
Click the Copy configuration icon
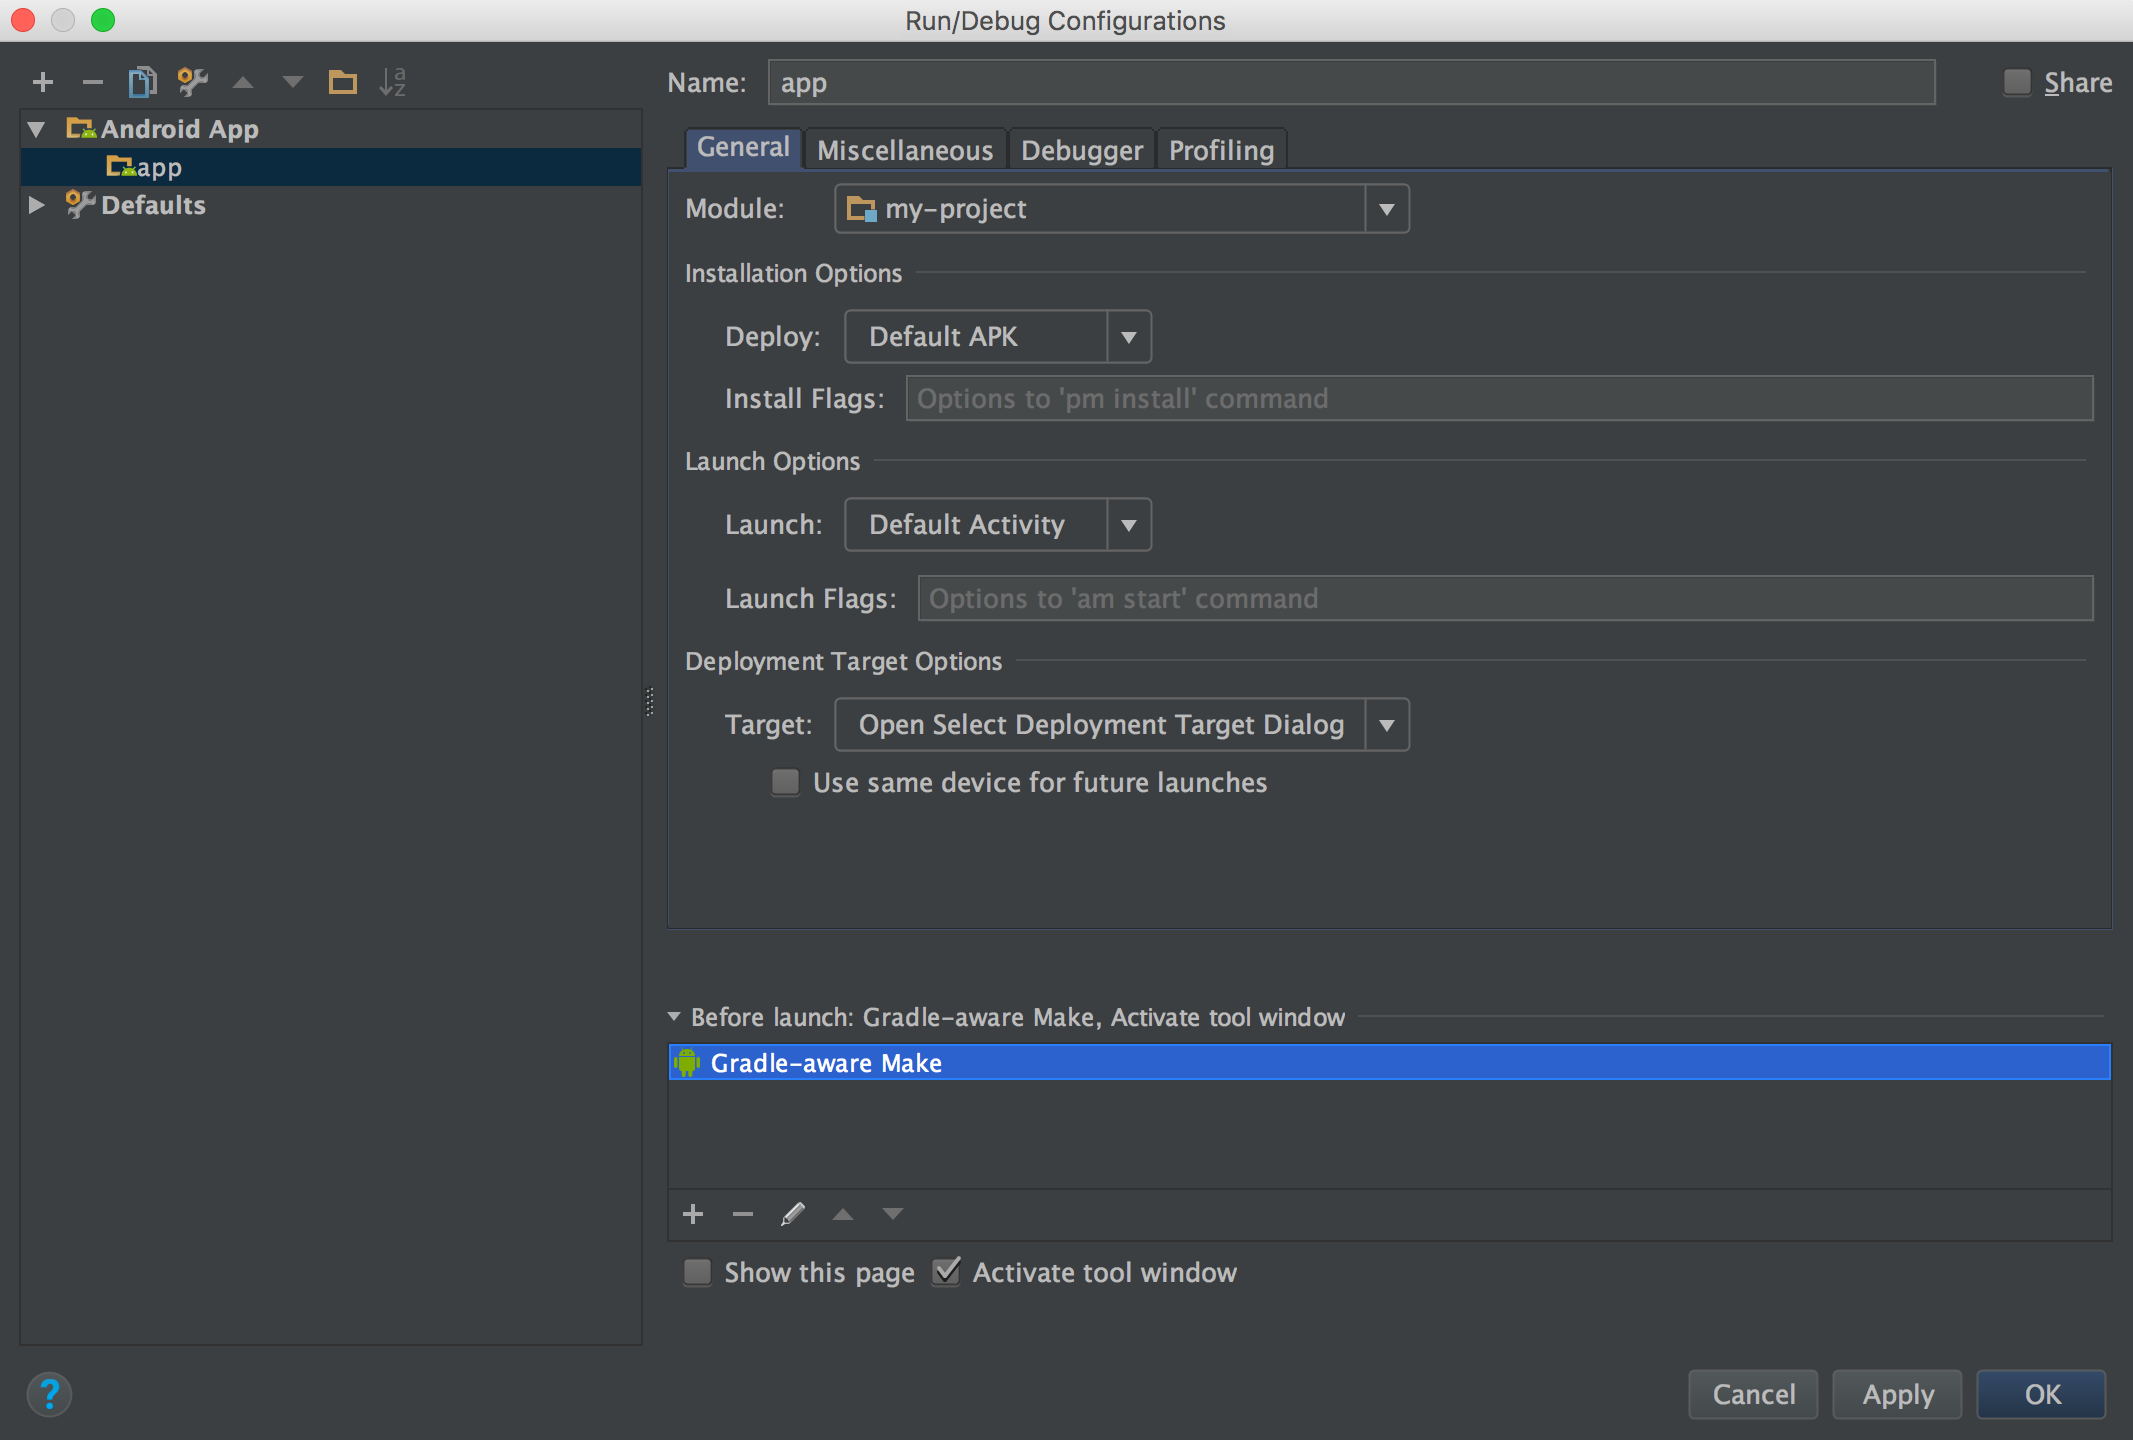pyautogui.click(x=143, y=82)
